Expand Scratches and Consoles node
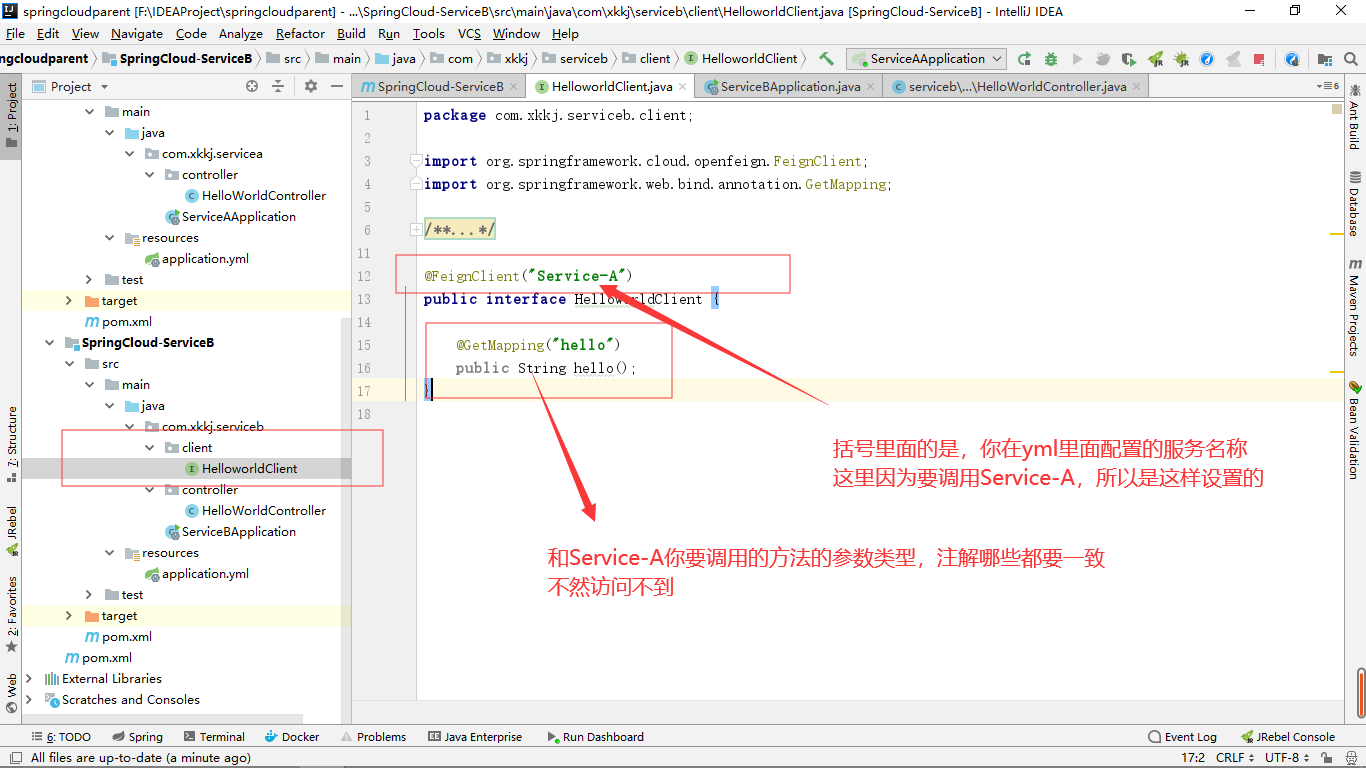1366x768 pixels. pos(29,700)
